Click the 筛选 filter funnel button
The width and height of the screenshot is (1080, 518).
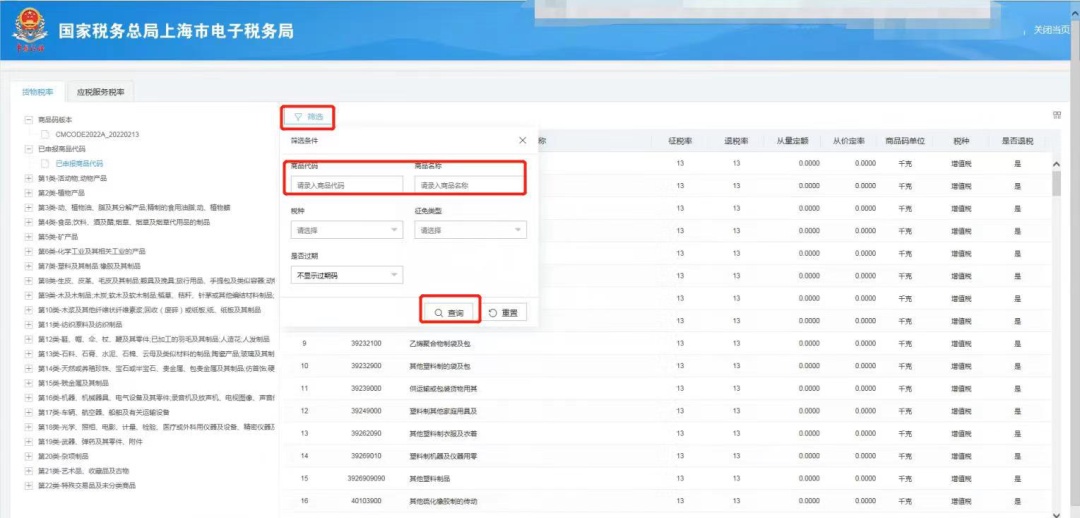coord(308,117)
